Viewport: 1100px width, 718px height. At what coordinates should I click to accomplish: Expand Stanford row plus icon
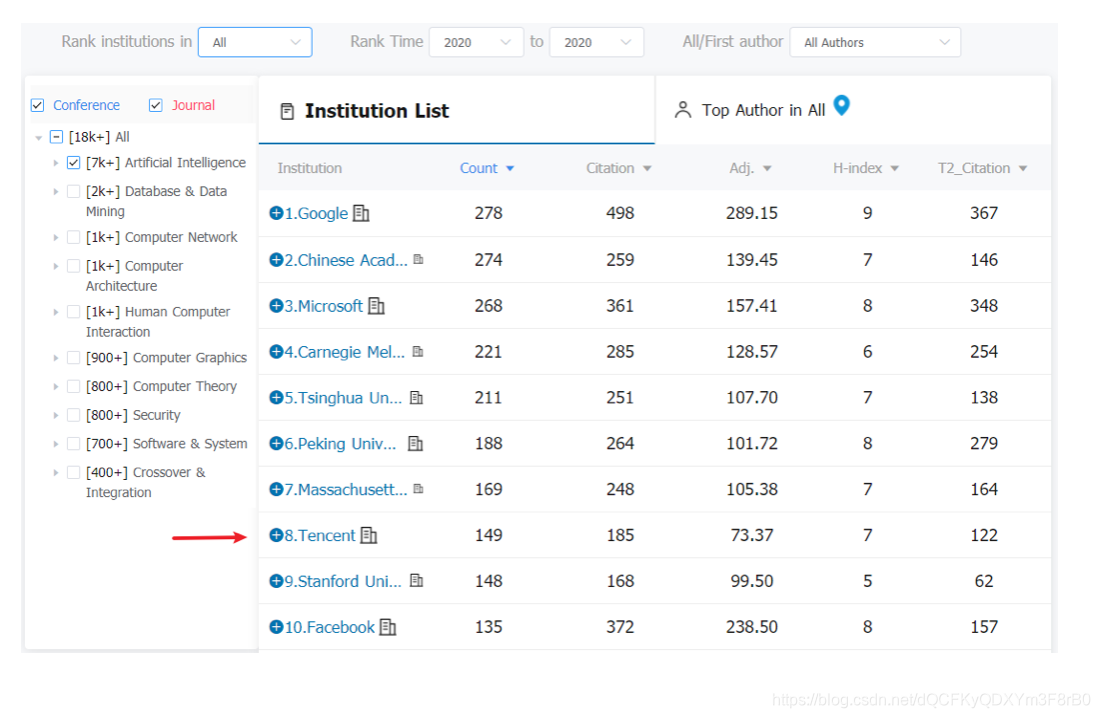(x=276, y=581)
